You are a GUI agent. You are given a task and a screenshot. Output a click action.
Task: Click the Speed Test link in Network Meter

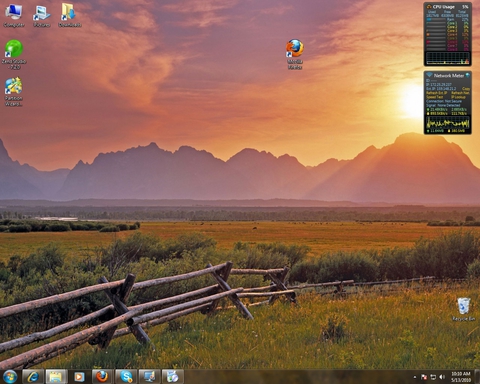click(434, 97)
